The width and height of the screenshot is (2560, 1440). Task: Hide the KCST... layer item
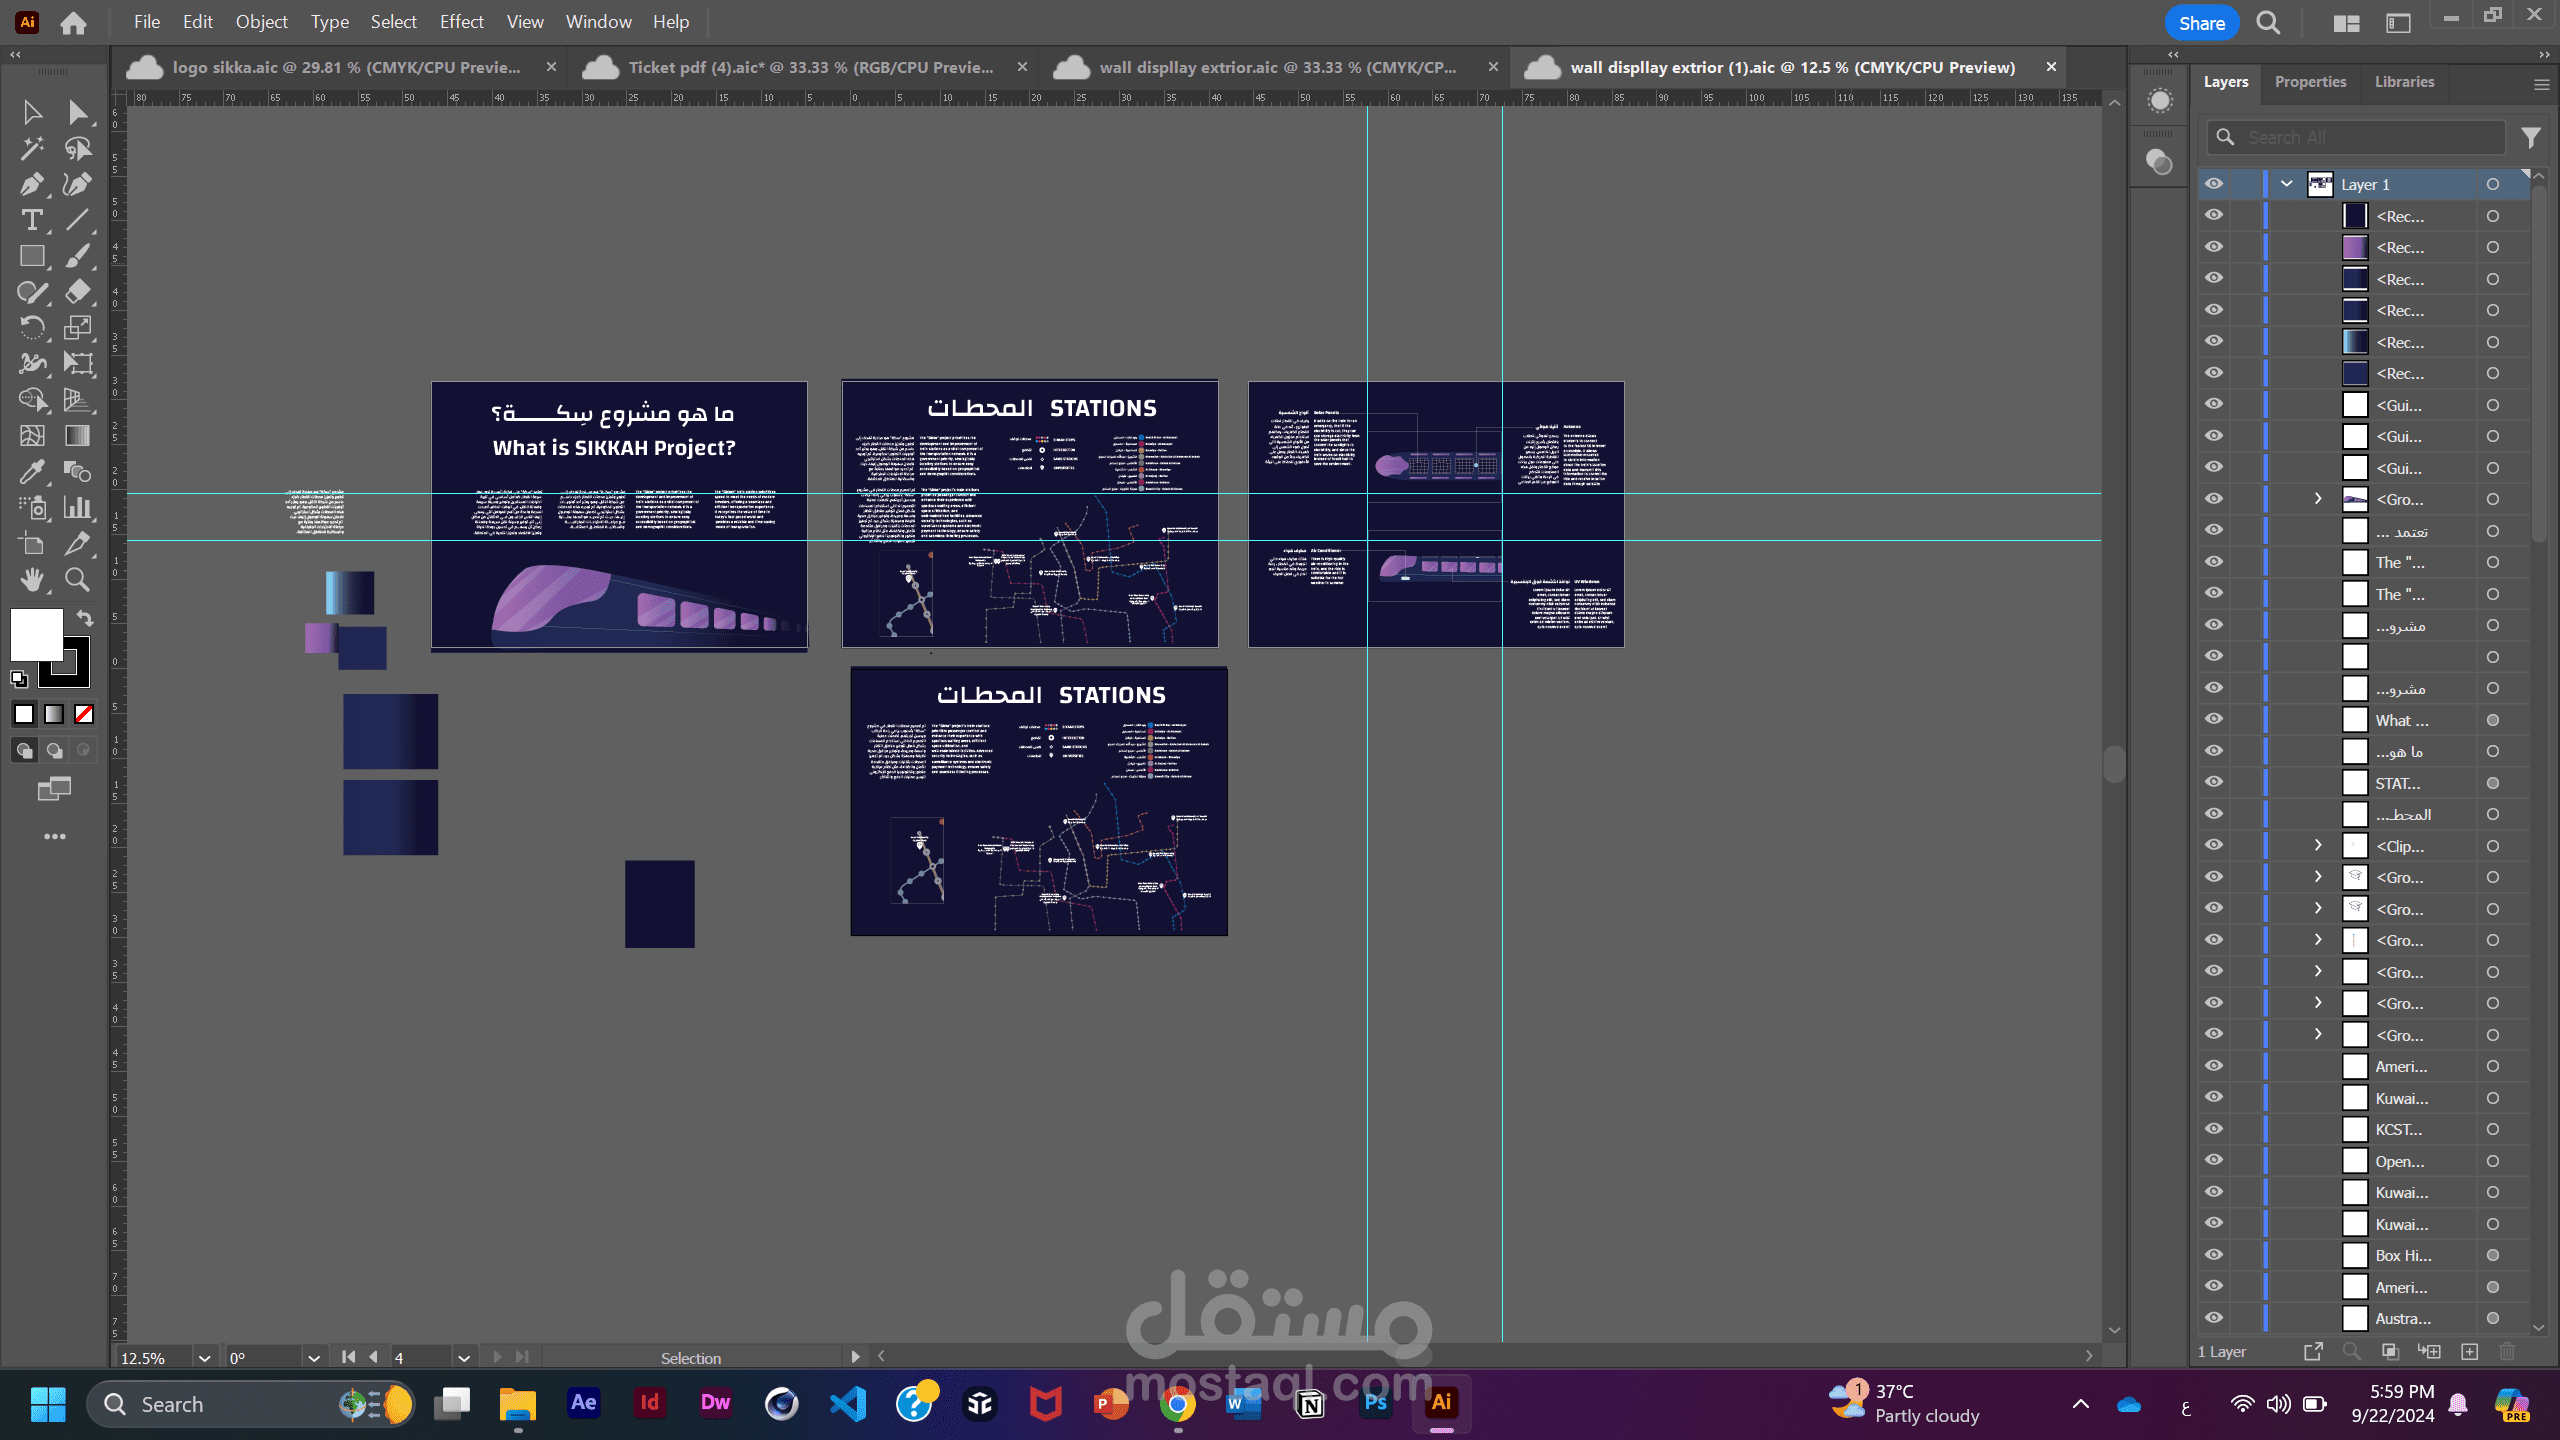click(2214, 1129)
